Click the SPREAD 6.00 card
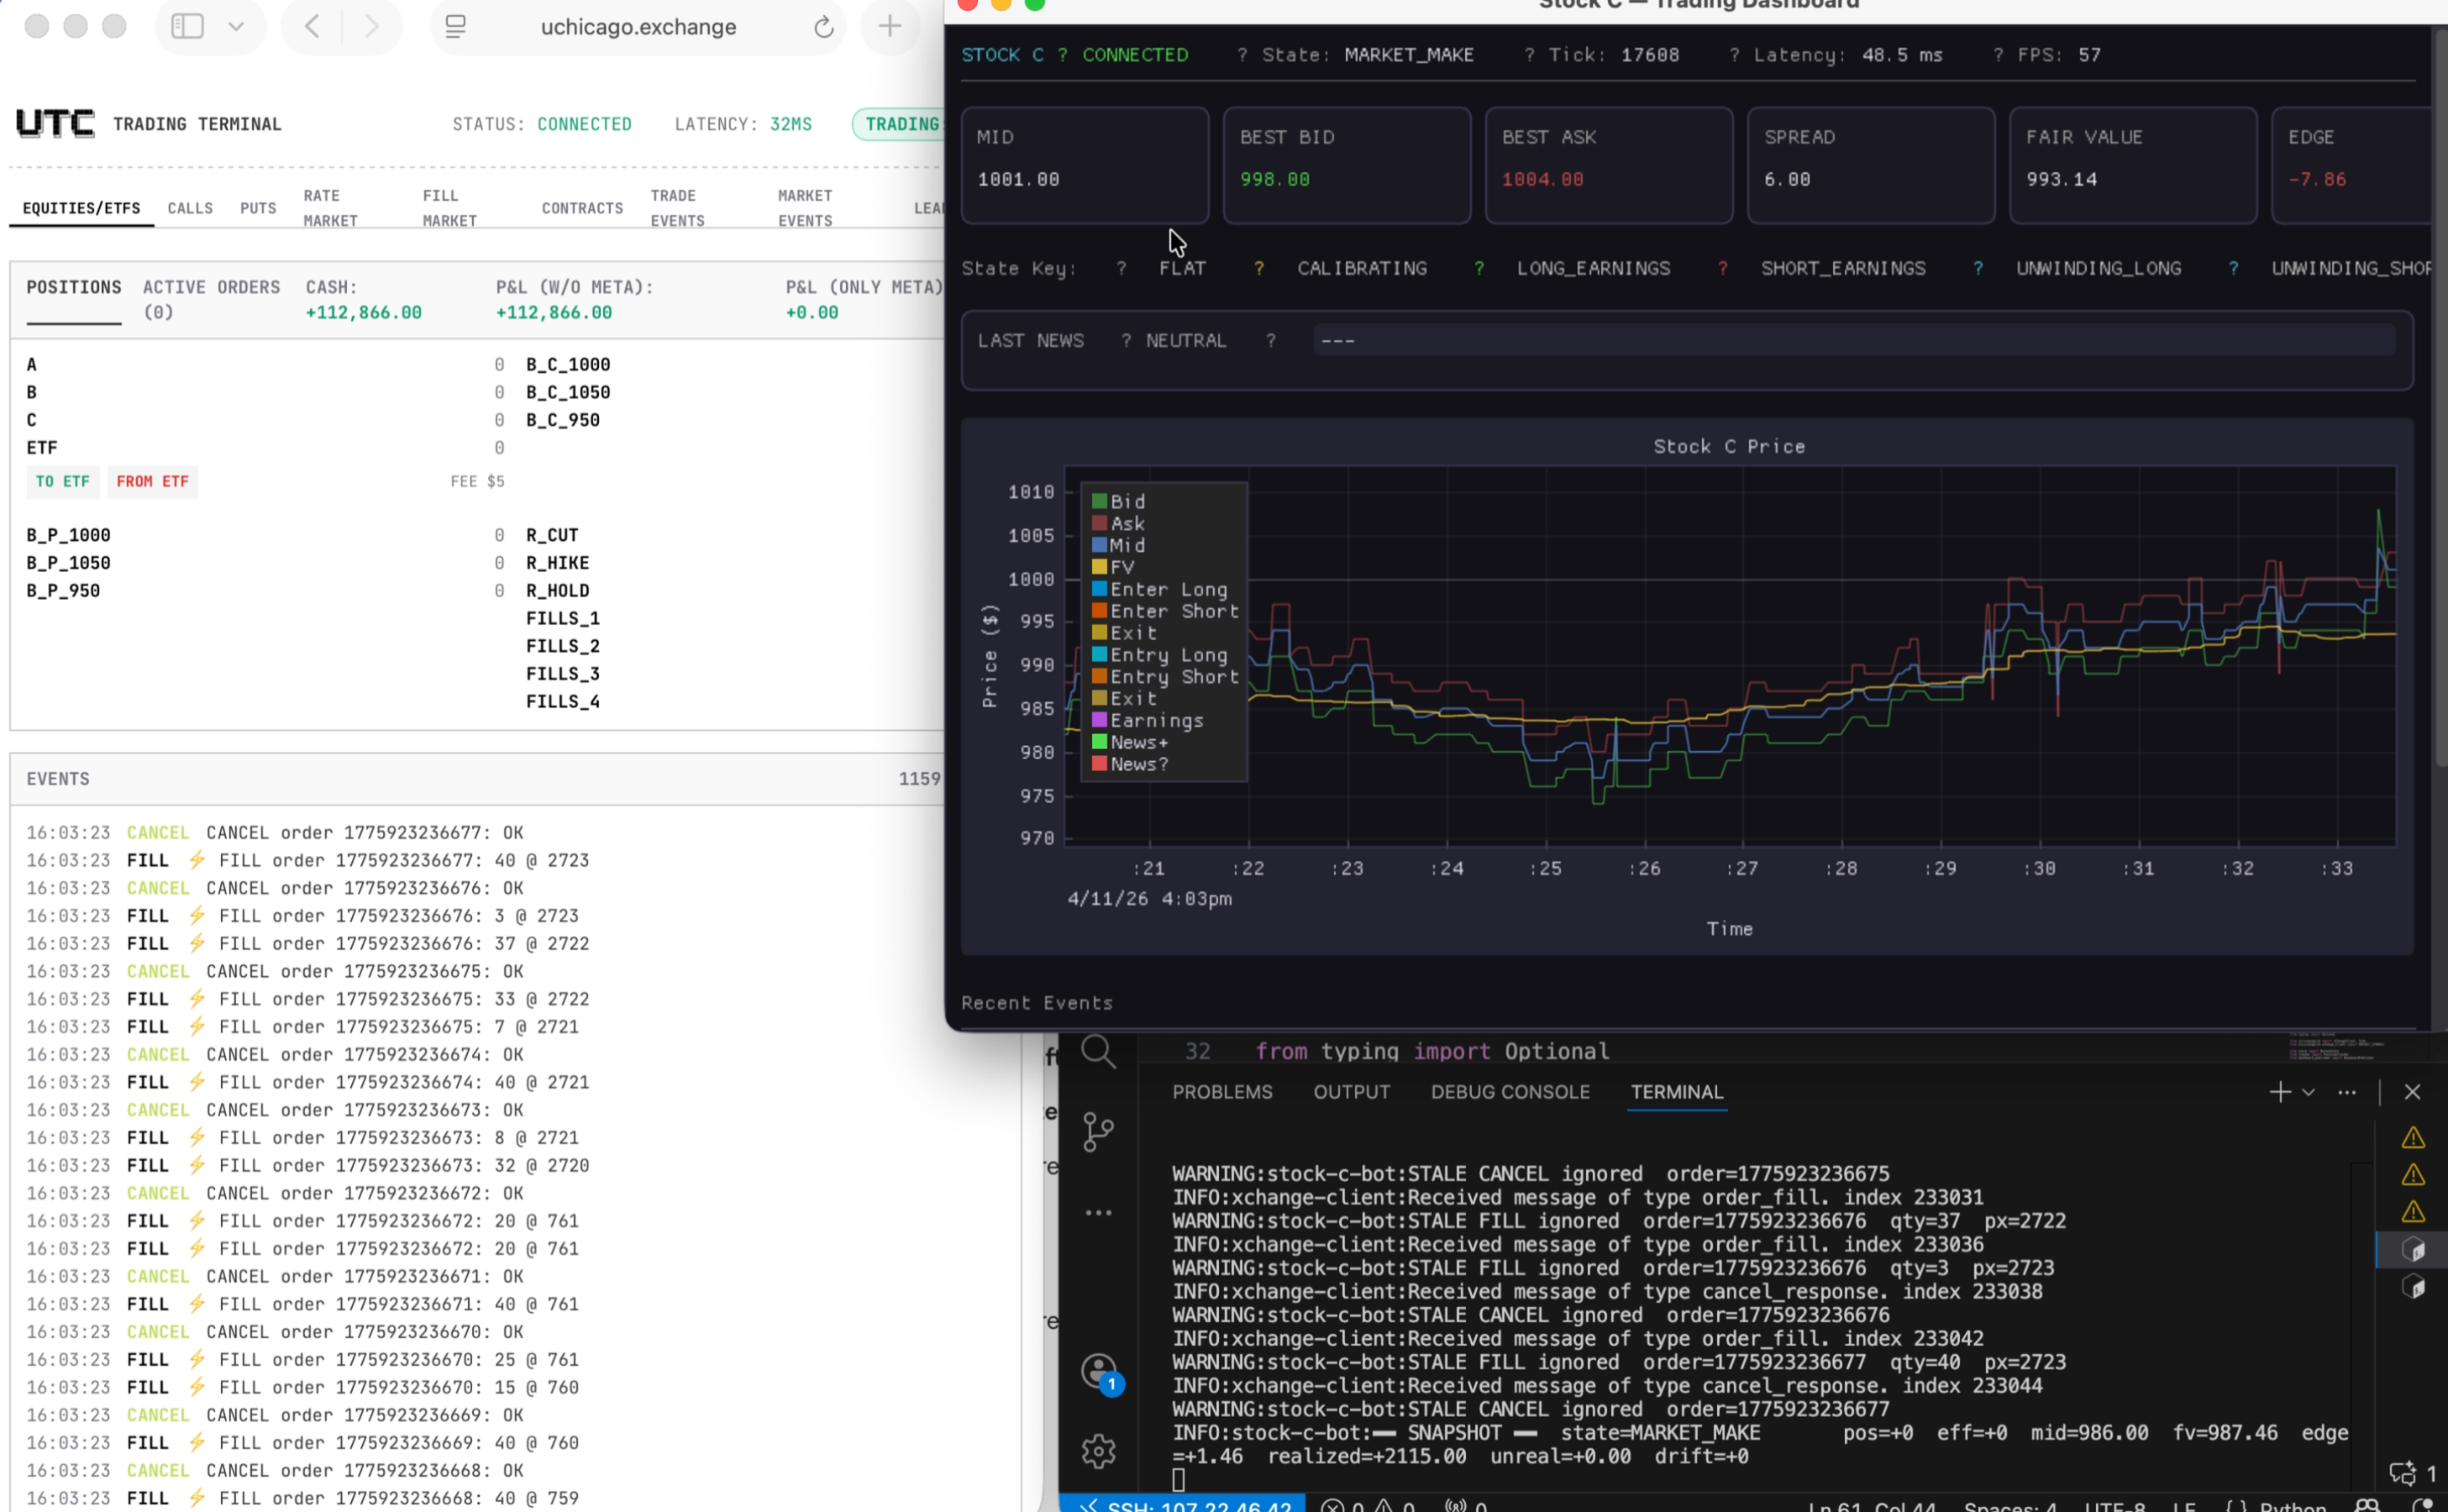The image size is (2448, 1512). 1870,165
